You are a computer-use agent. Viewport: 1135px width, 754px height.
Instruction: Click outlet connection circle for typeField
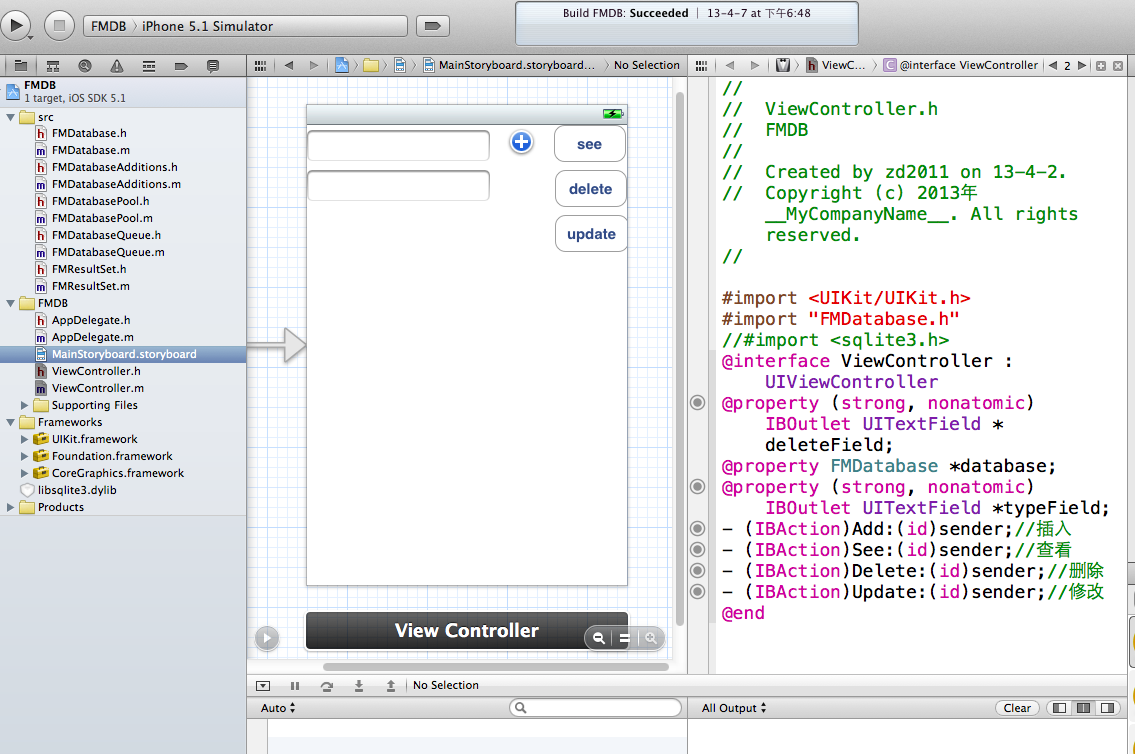(x=697, y=486)
